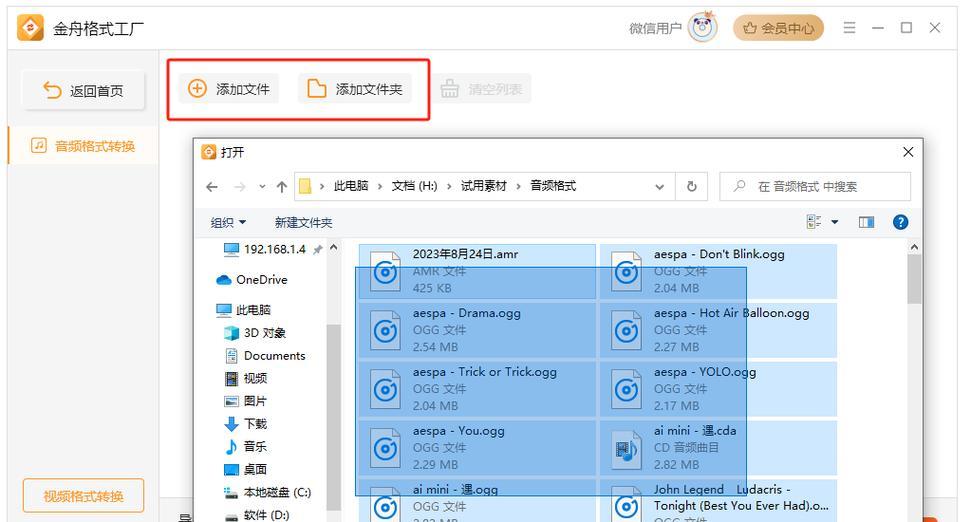
Task: Select file ai mini - 遇.ogg
Action: [x=477, y=500]
